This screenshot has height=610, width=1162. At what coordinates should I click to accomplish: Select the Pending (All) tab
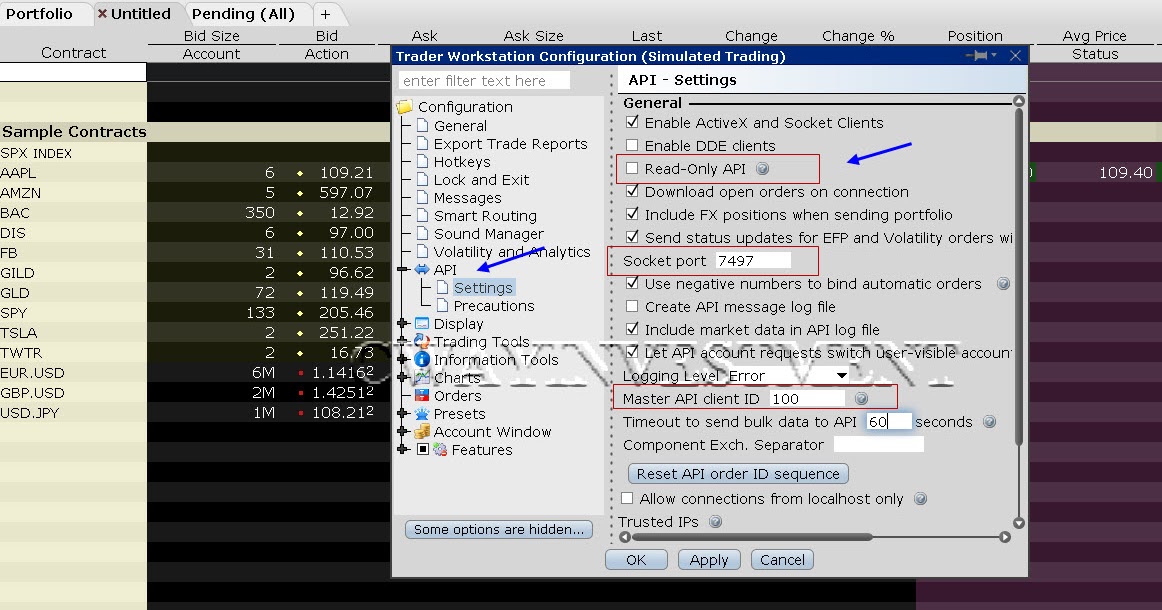[x=243, y=13]
